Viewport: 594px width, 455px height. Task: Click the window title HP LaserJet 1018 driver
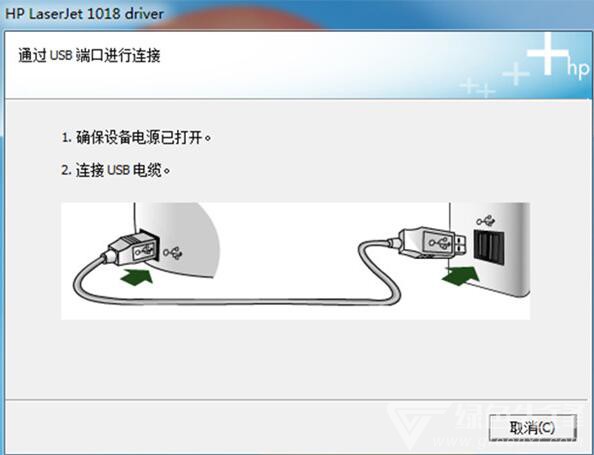click(84, 14)
